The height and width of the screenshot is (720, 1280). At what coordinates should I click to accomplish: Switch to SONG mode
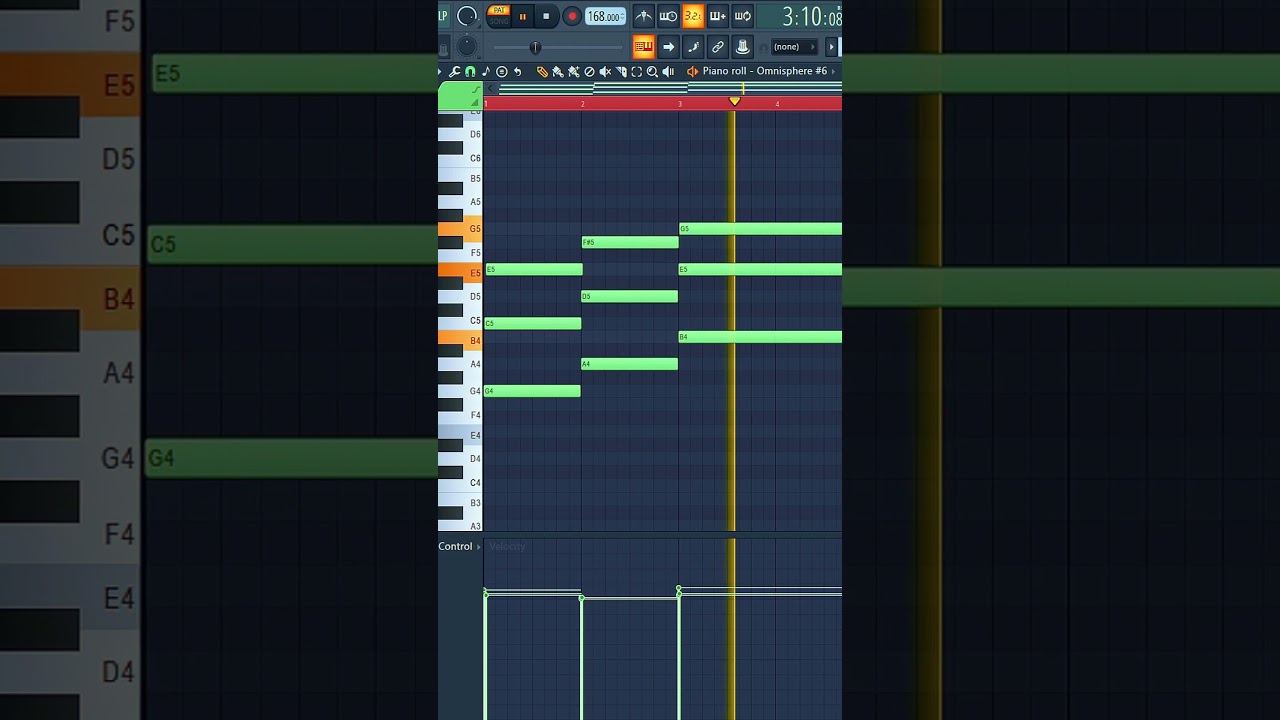pyautogui.click(x=499, y=21)
